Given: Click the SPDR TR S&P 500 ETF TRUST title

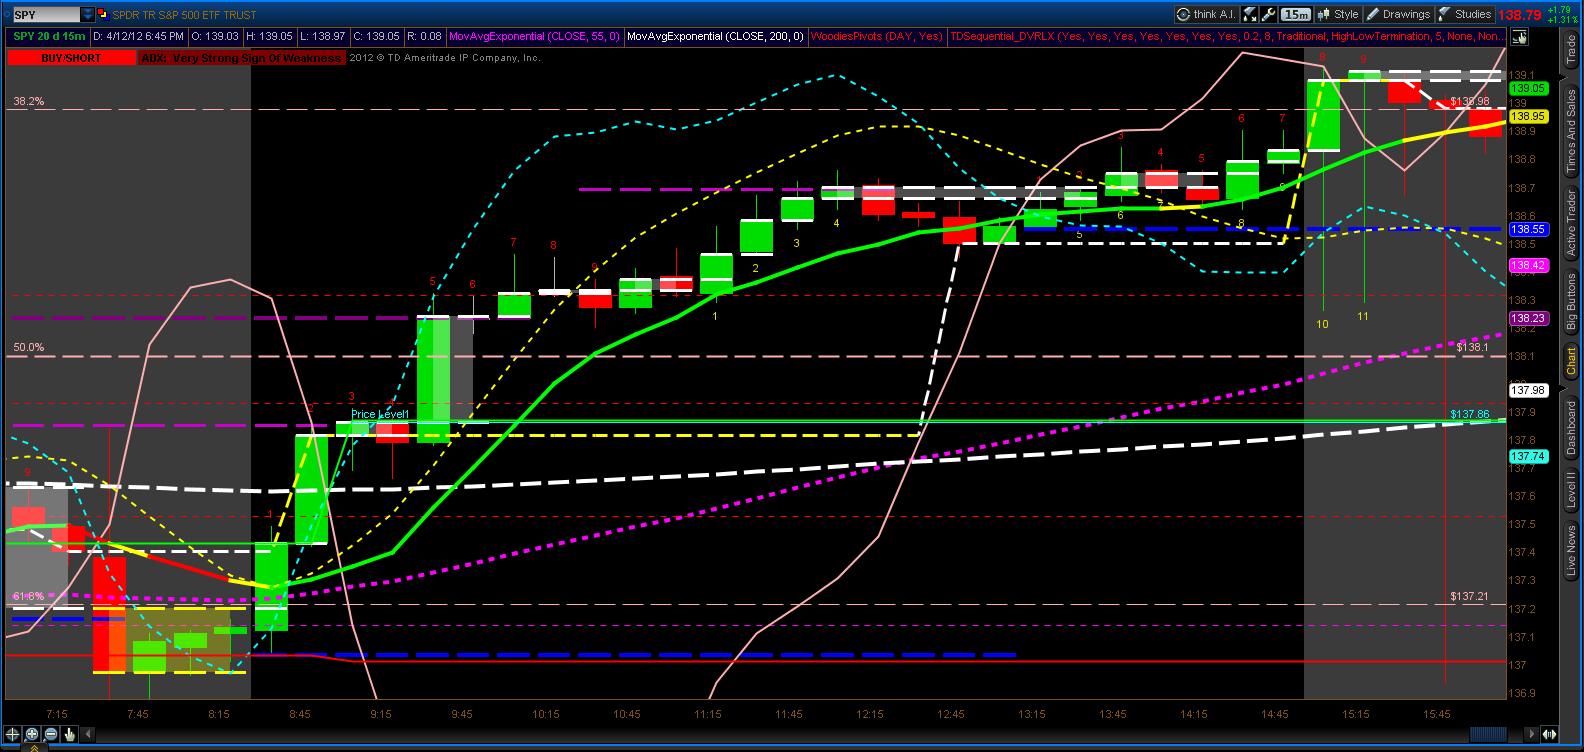Looking at the screenshot, I should coord(184,15).
